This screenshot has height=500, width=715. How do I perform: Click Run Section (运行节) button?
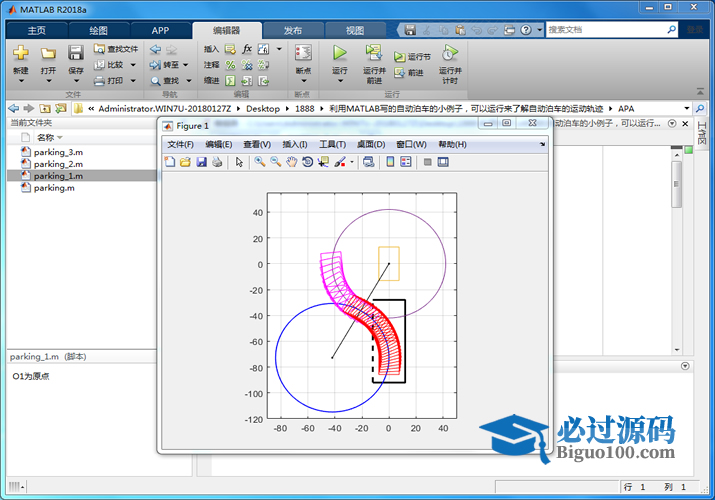pos(412,57)
